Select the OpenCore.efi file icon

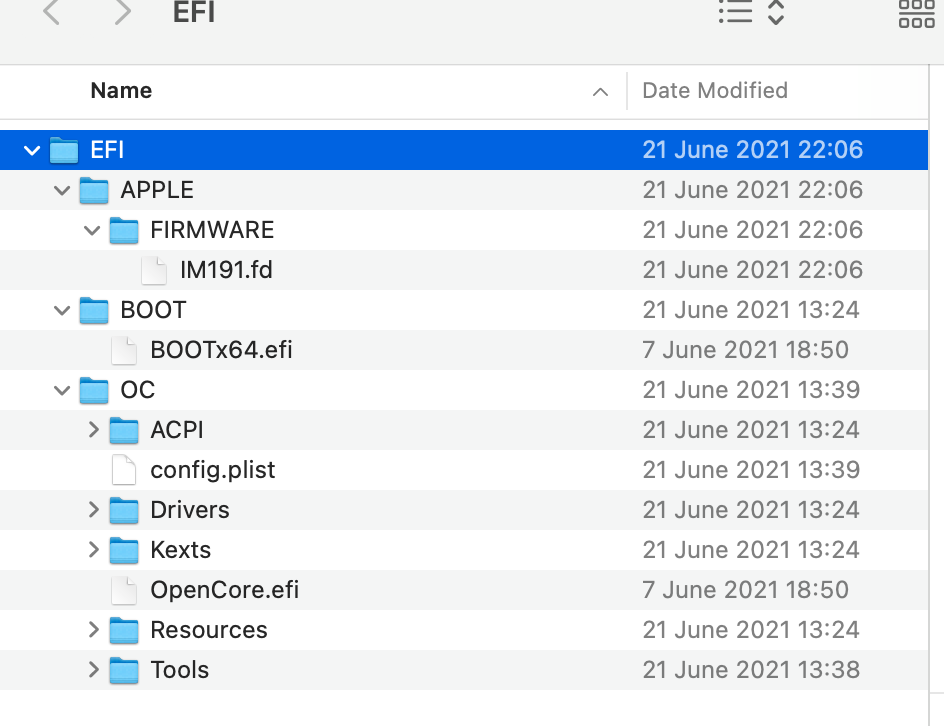coord(124,590)
